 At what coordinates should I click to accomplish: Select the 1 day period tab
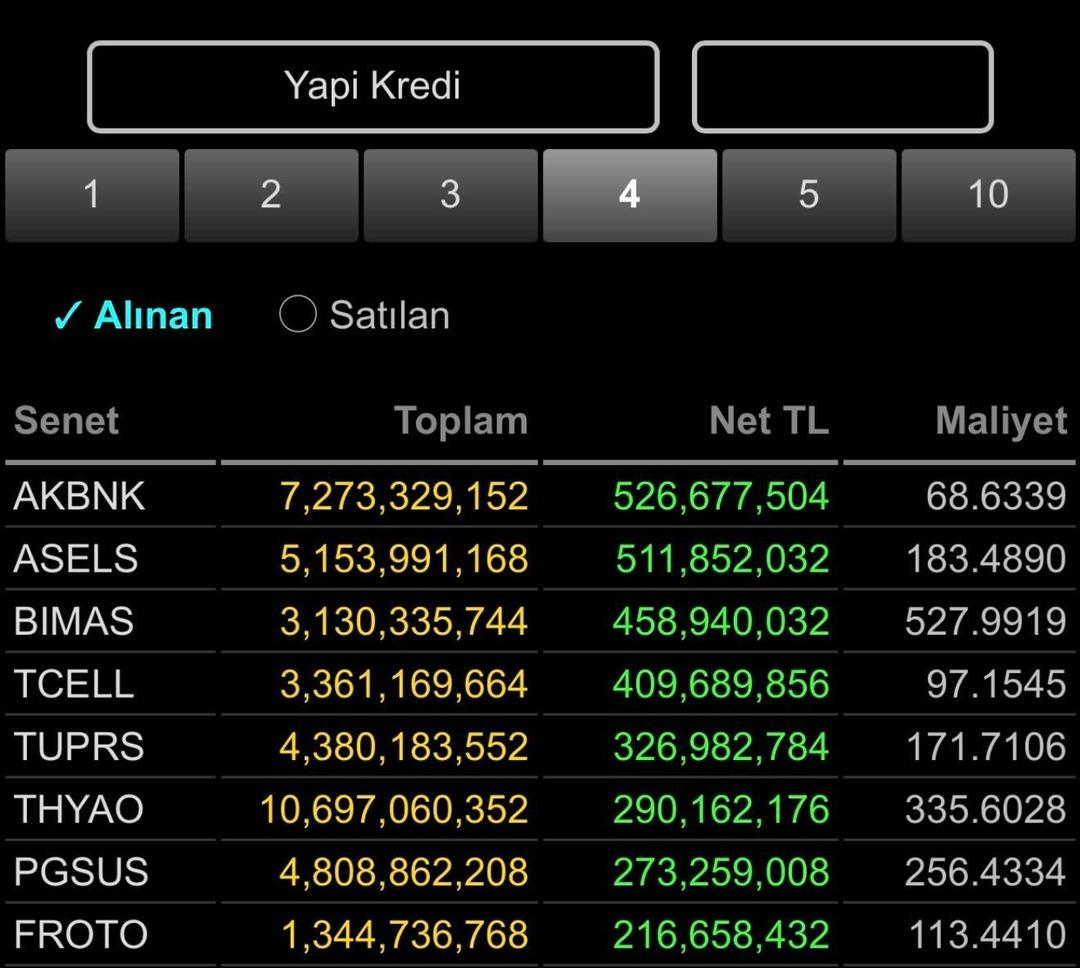click(92, 195)
